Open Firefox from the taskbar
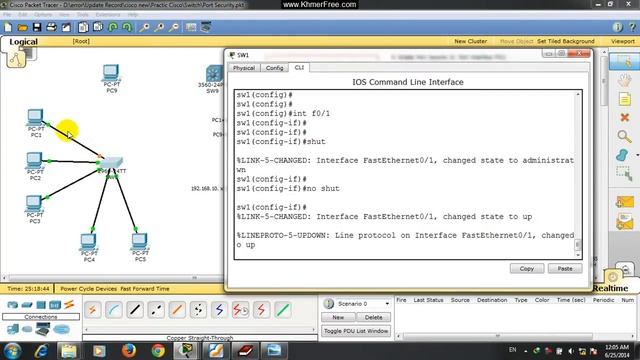 129,351
